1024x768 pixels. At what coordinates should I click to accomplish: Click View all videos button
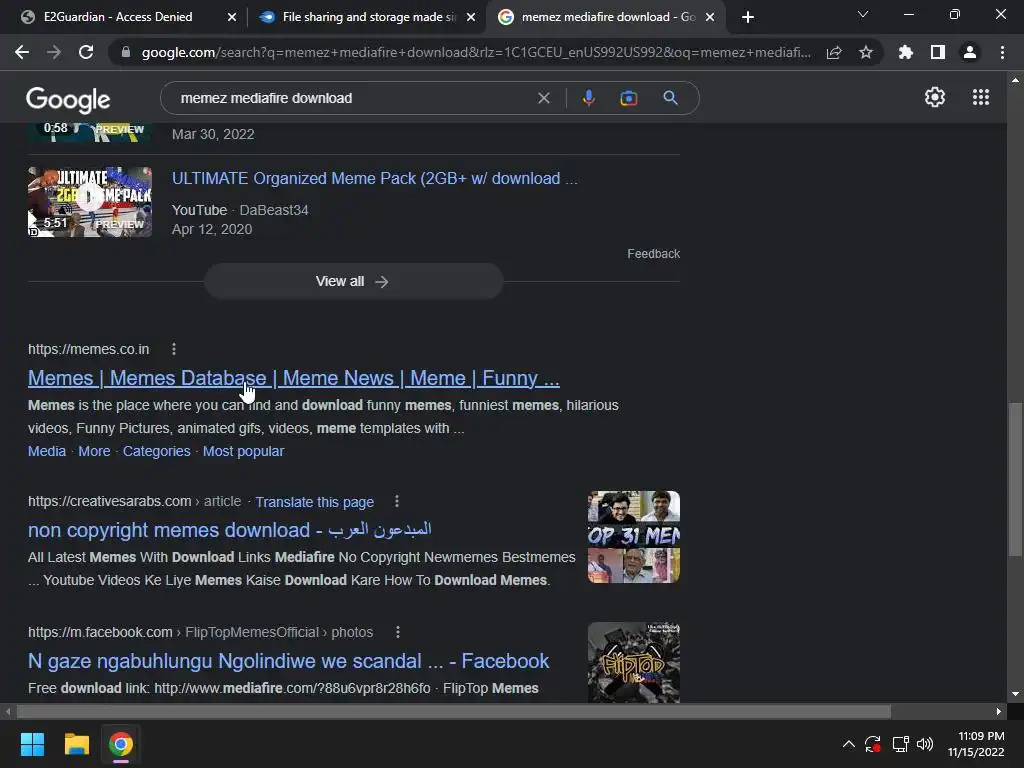click(353, 281)
